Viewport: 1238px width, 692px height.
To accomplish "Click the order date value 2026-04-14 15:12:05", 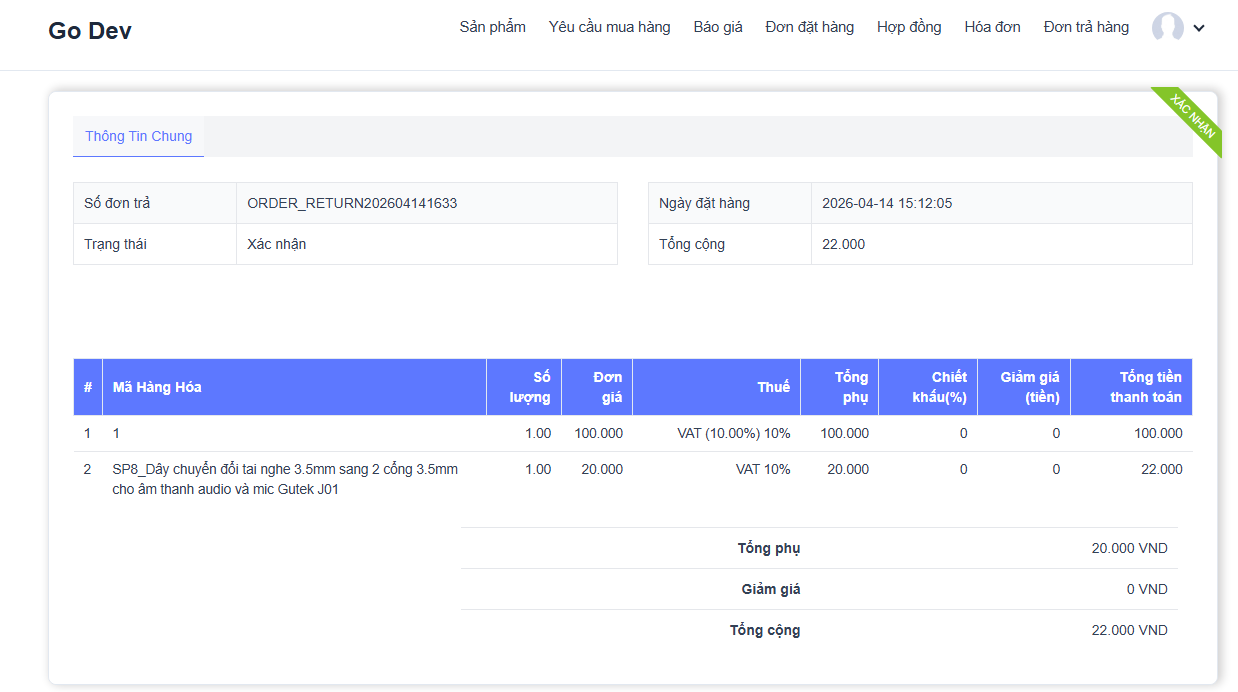I will point(886,203).
